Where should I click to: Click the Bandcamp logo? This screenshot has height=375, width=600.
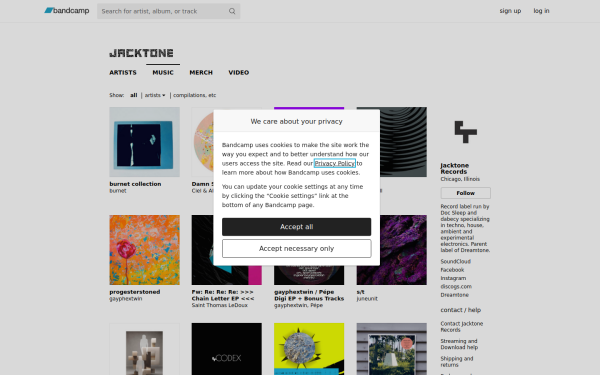tap(67, 11)
